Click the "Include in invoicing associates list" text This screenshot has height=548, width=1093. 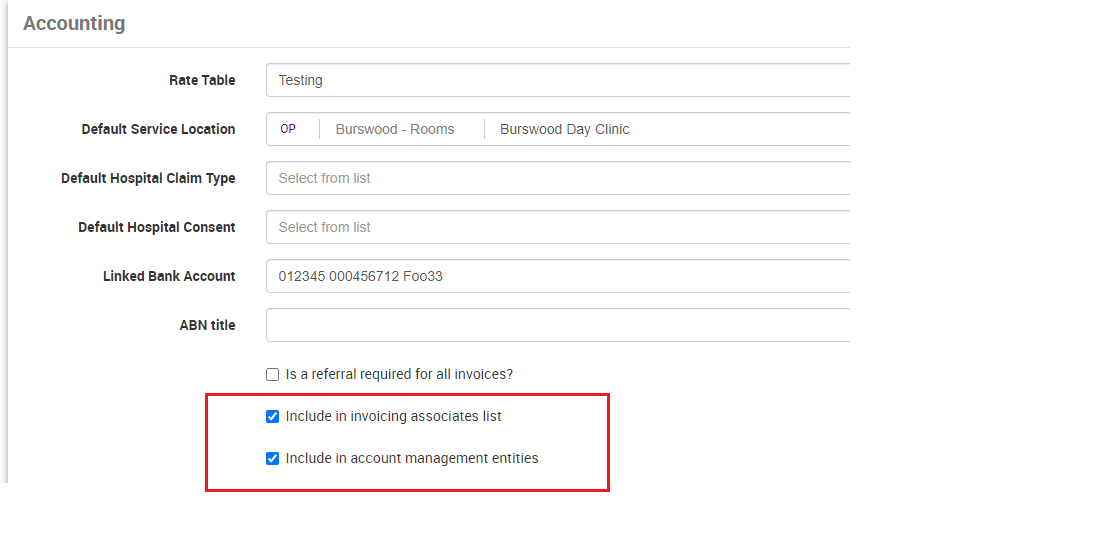tap(393, 416)
